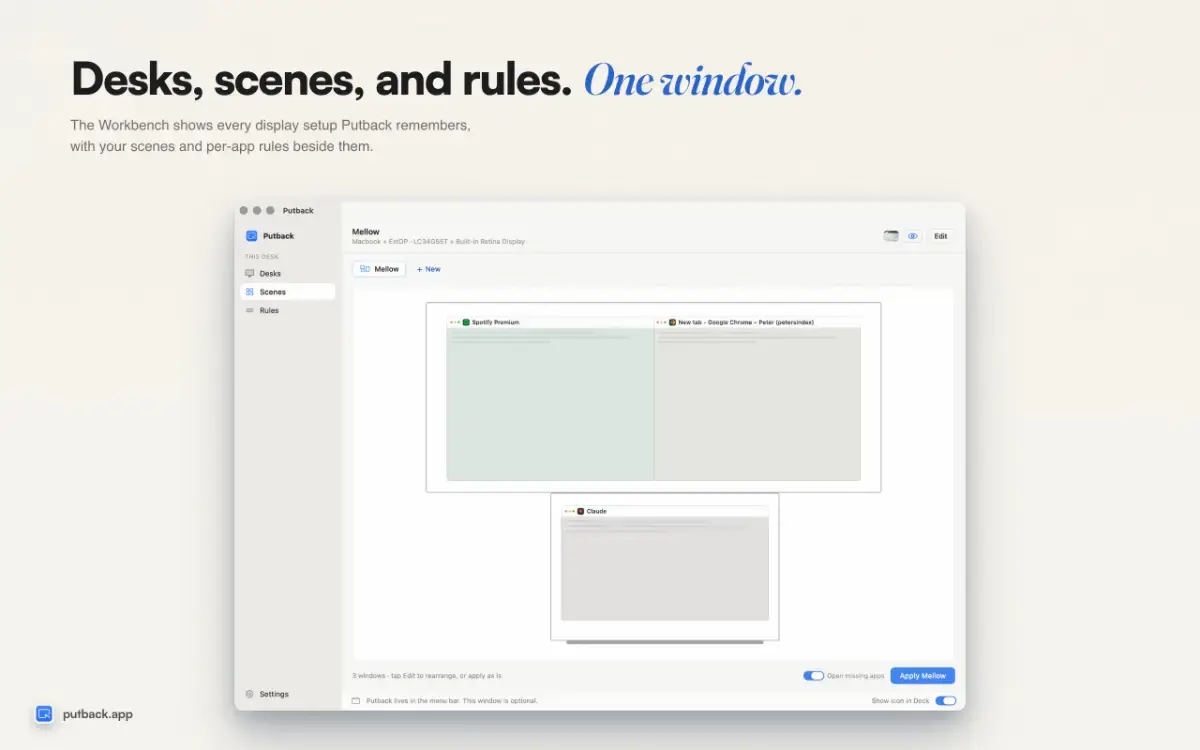The height and width of the screenshot is (750, 1200).
Task: Click the Apply Mellow button
Action: coord(922,676)
